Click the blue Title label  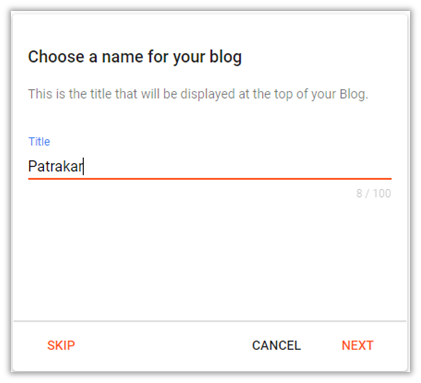click(x=39, y=141)
